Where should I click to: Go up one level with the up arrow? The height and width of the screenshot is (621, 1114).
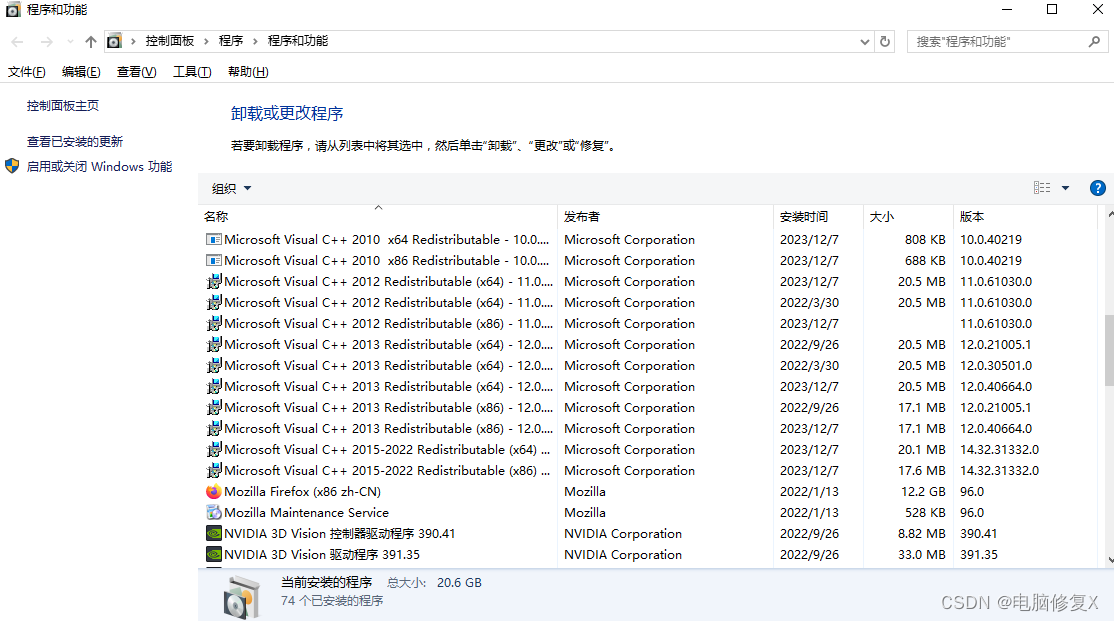click(90, 42)
